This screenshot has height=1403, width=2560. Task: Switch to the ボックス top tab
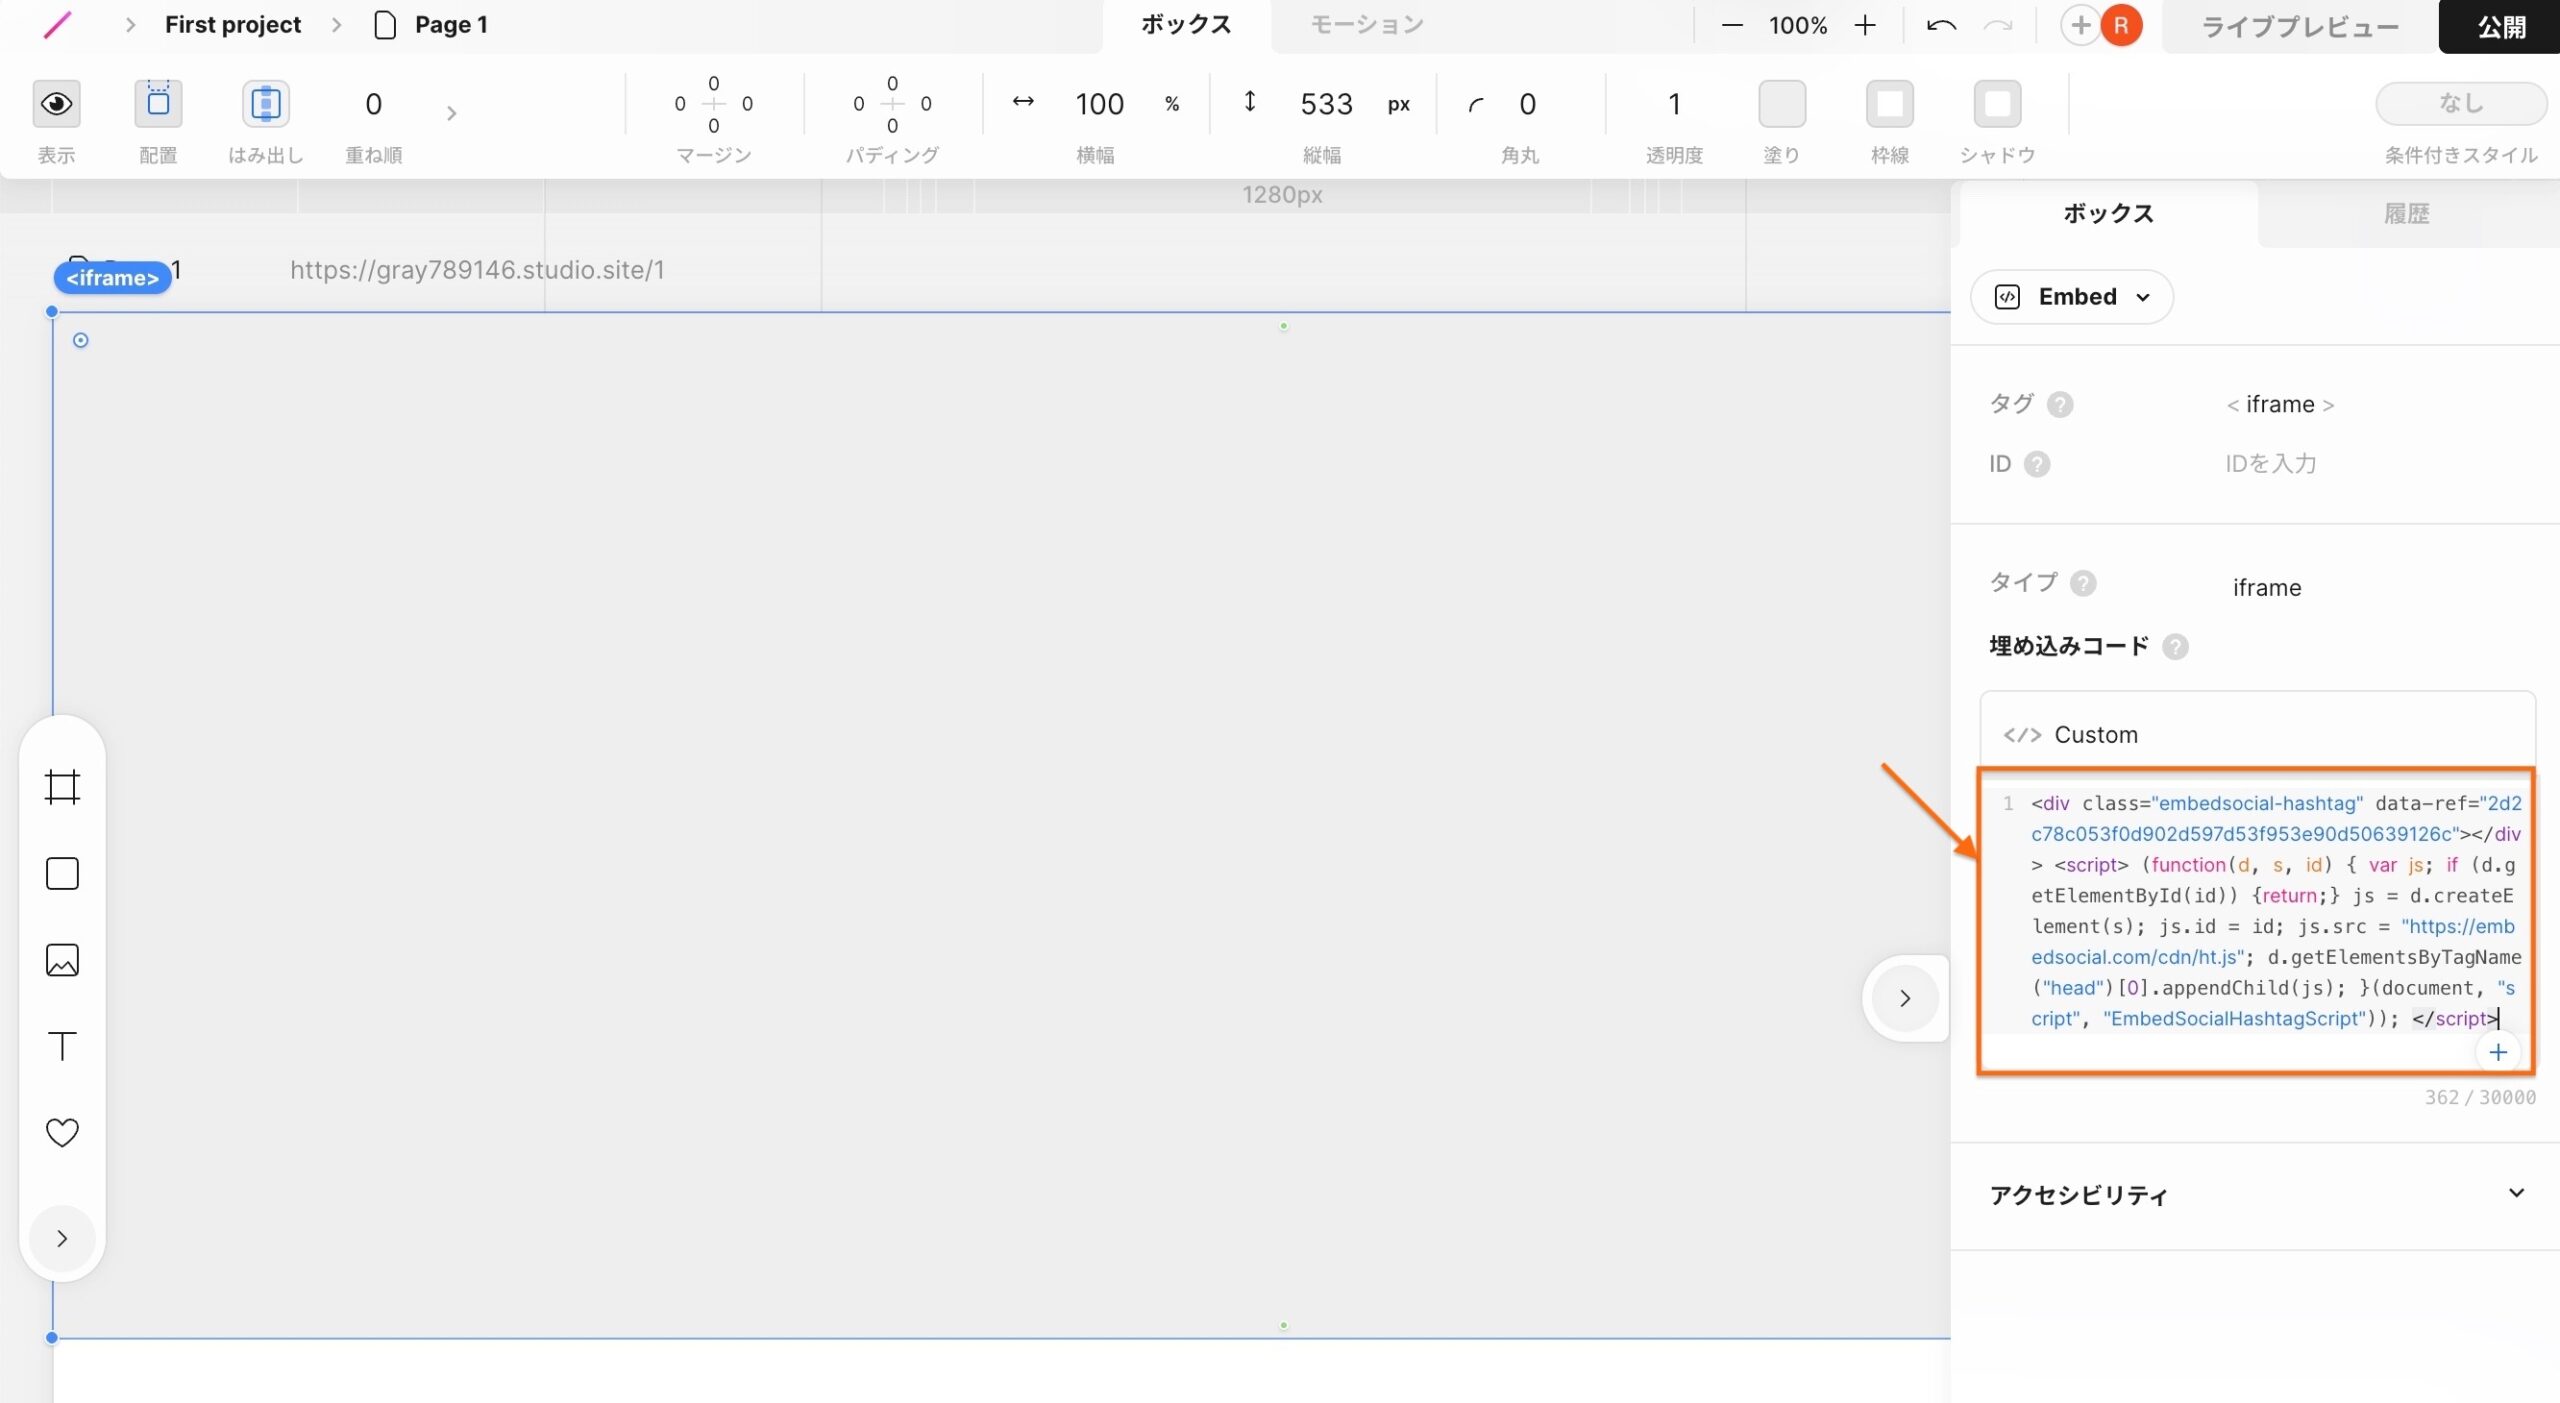(x=1186, y=25)
